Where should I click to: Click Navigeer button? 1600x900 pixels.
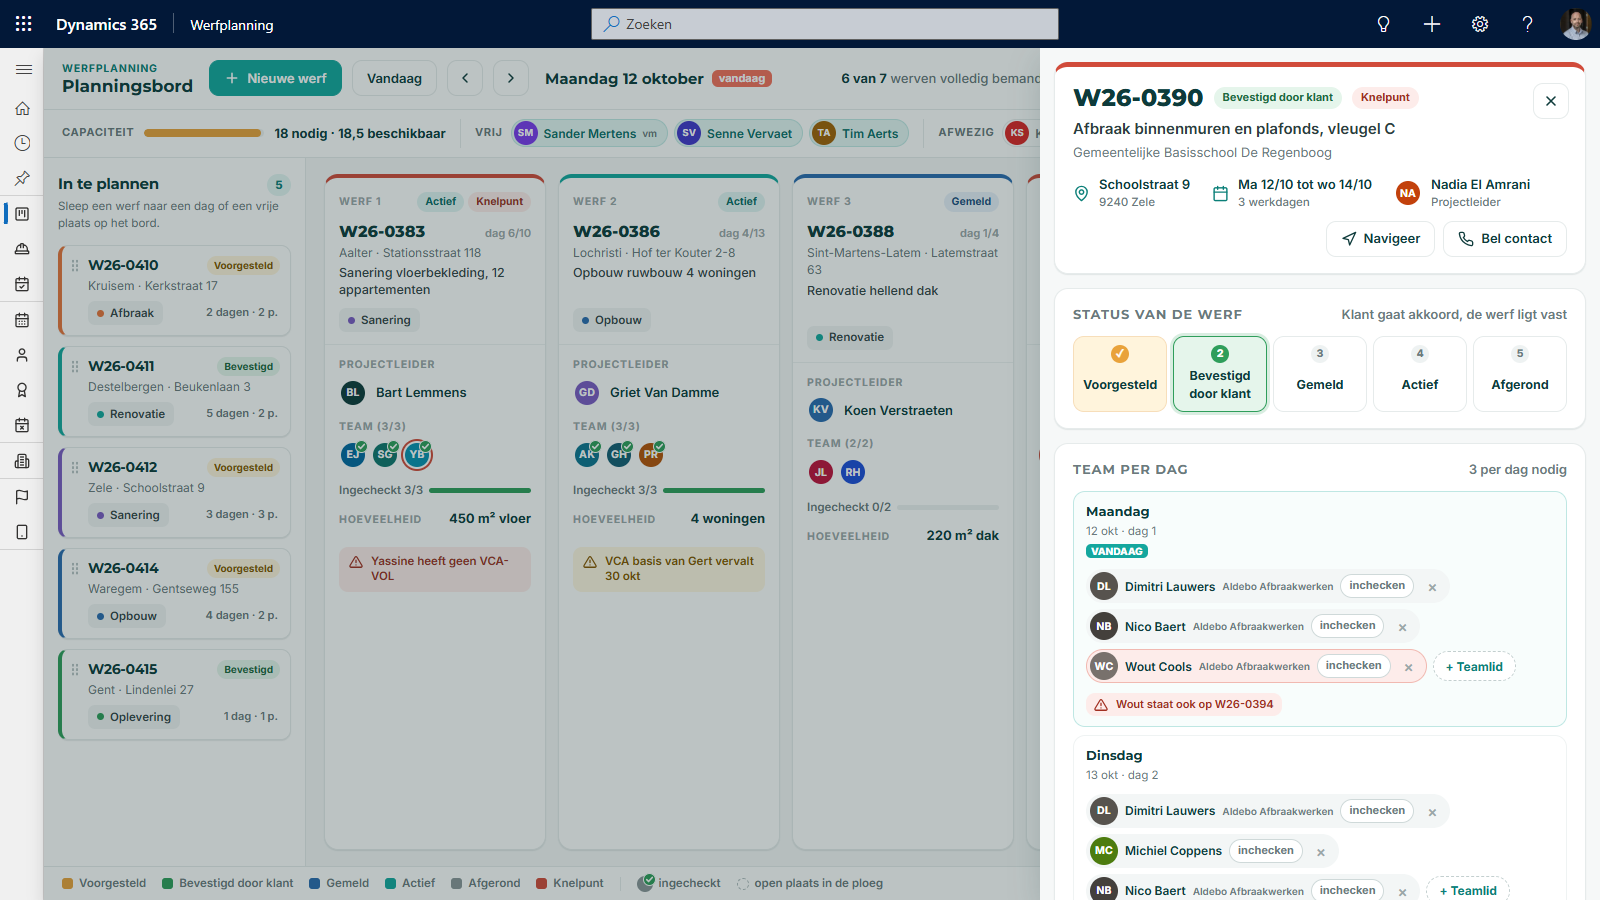pos(1380,239)
